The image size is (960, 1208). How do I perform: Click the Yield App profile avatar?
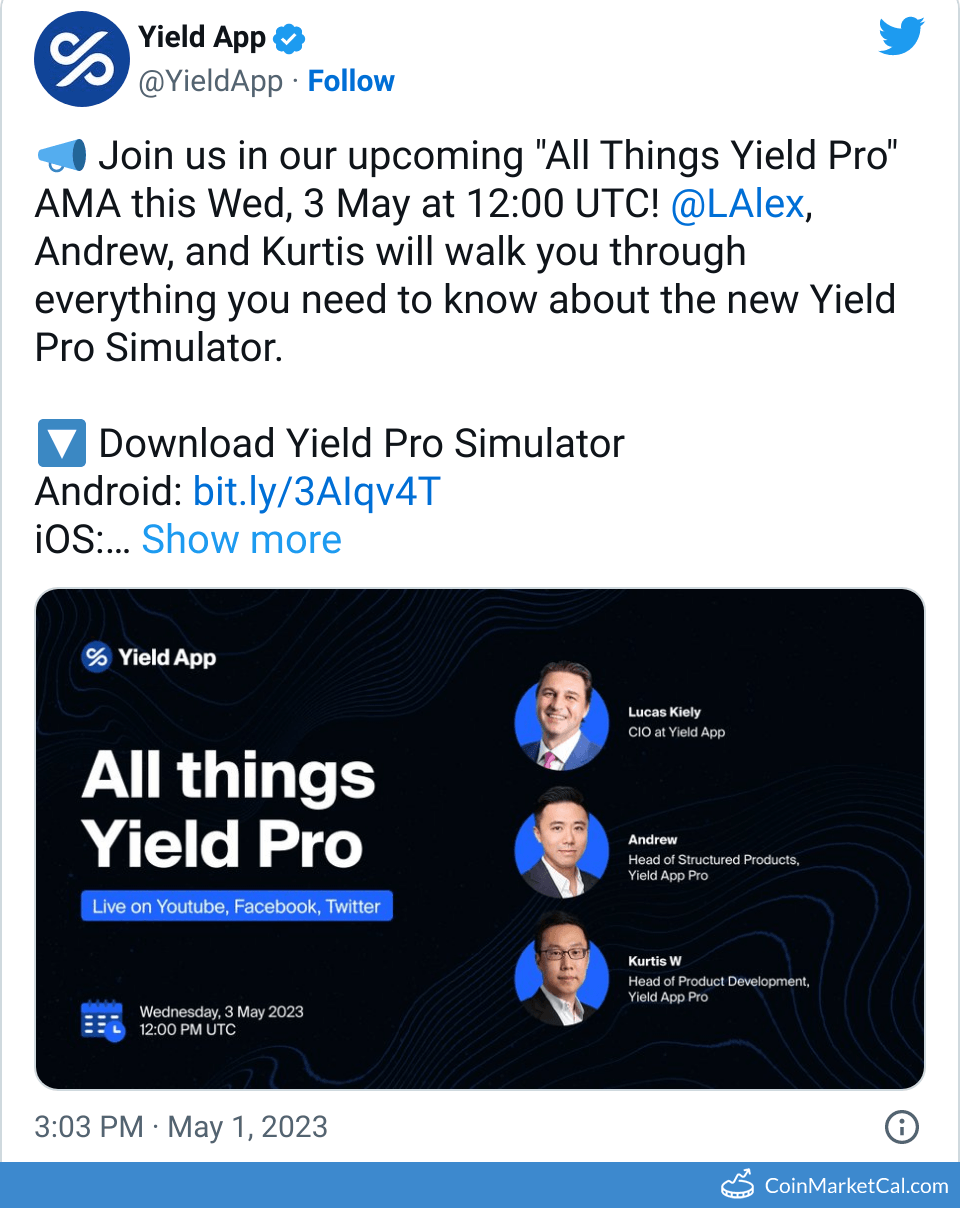83,59
